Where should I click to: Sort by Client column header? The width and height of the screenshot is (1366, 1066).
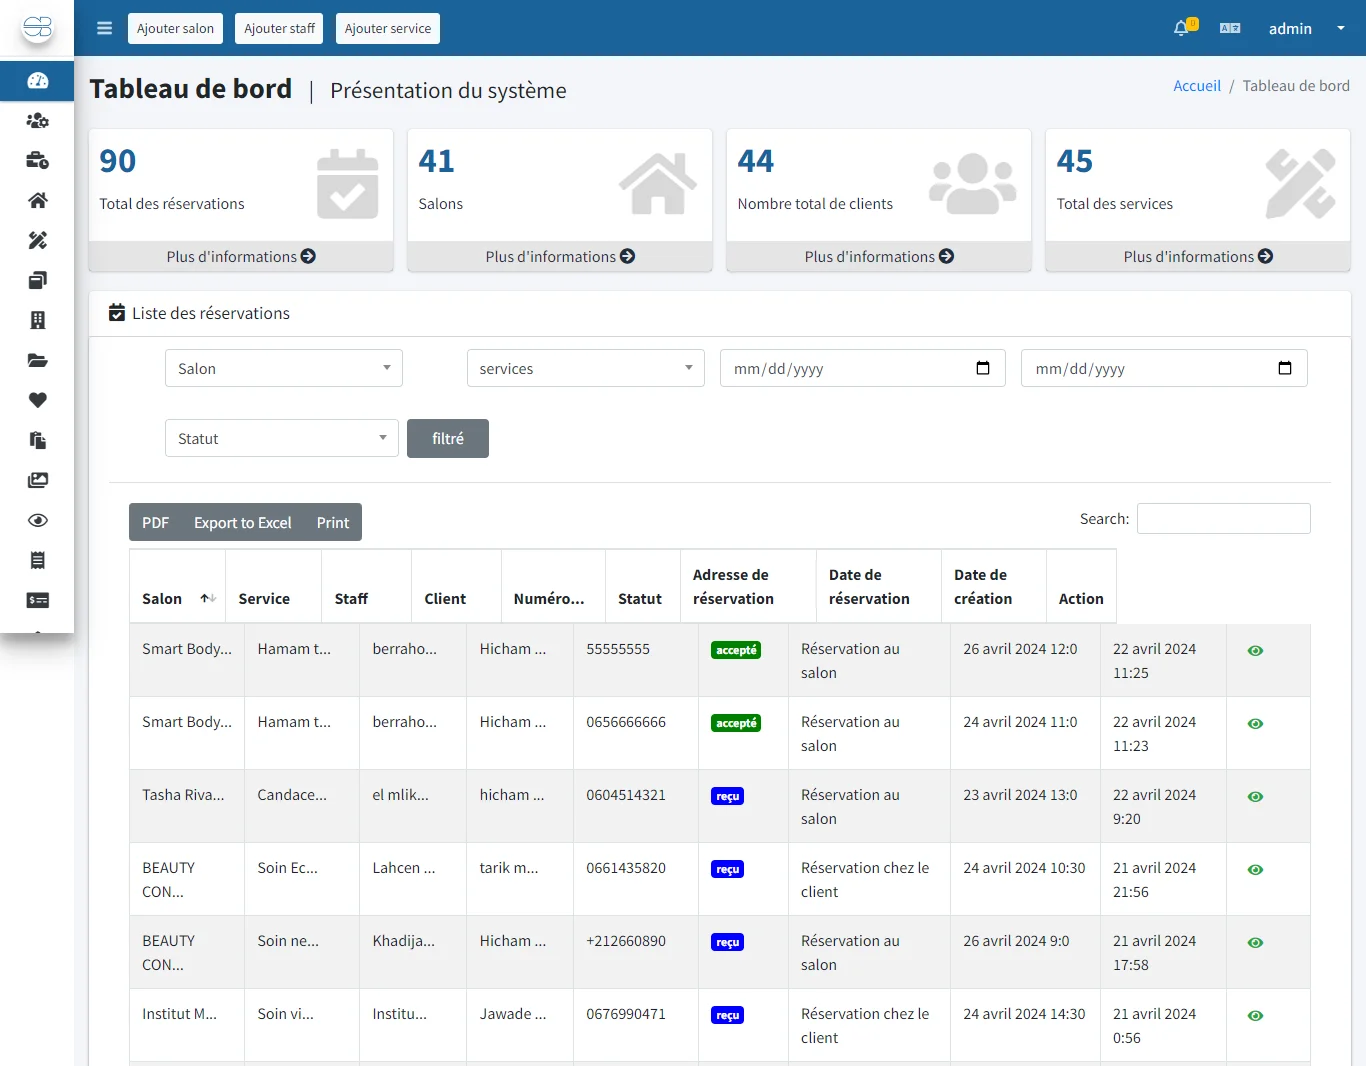(x=456, y=586)
